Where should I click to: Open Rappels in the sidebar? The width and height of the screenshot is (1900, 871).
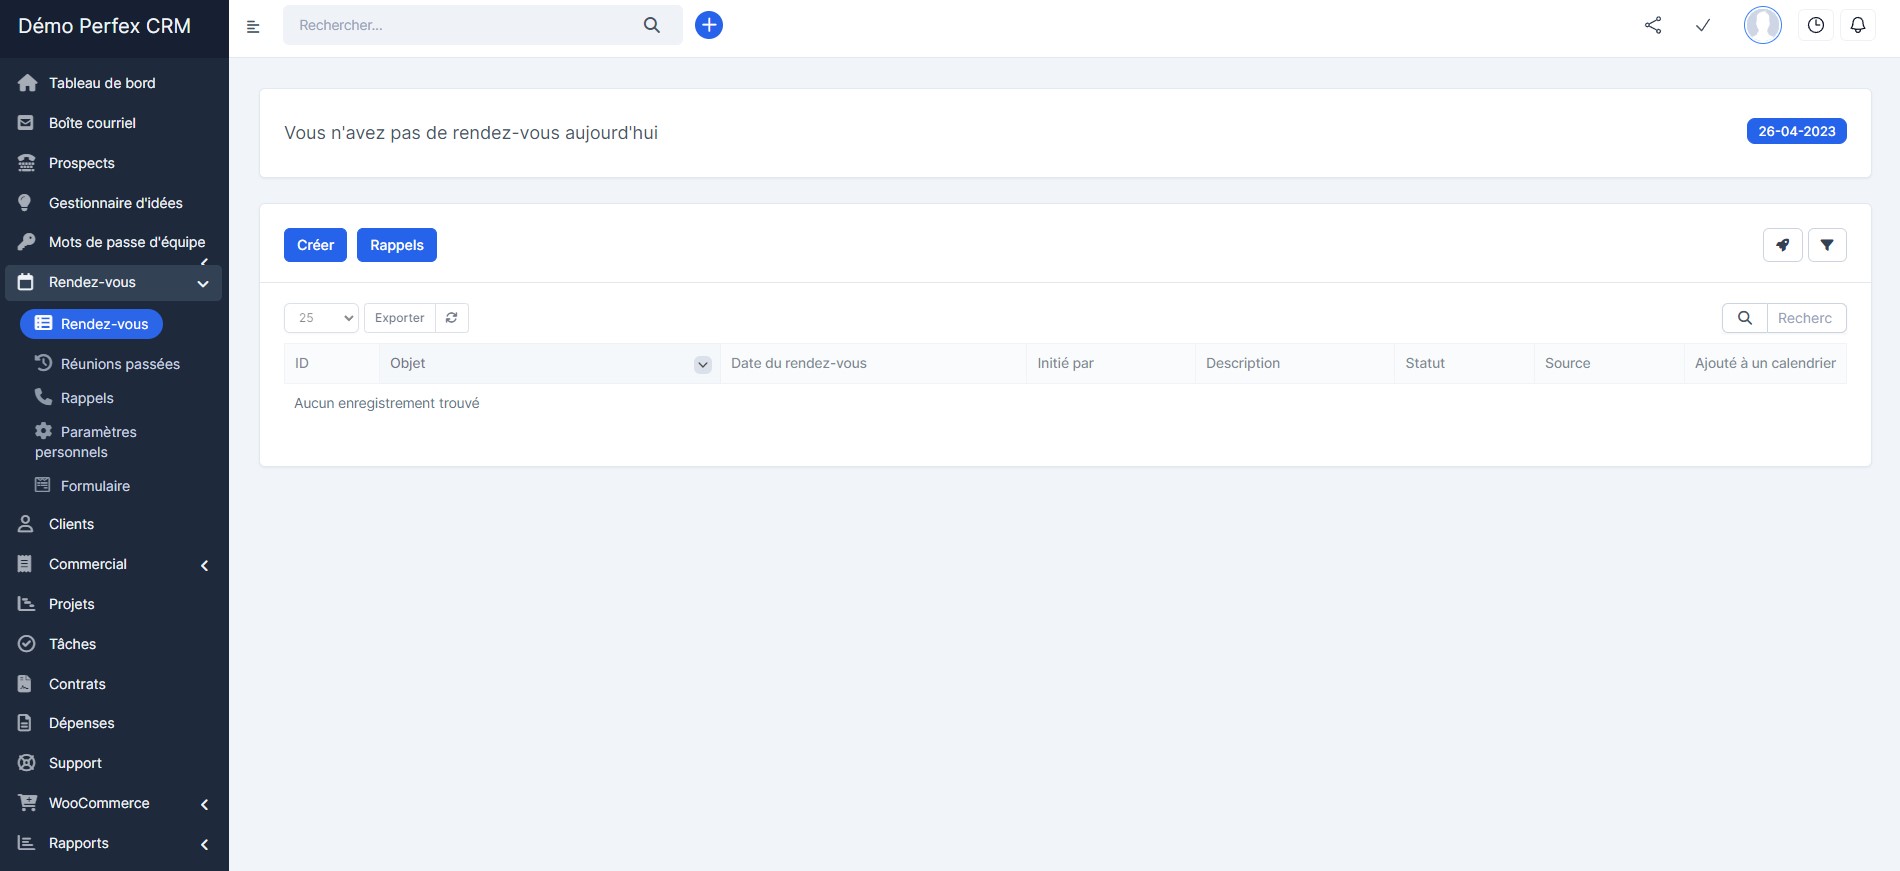pyautogui.click(x=74, y=398)
